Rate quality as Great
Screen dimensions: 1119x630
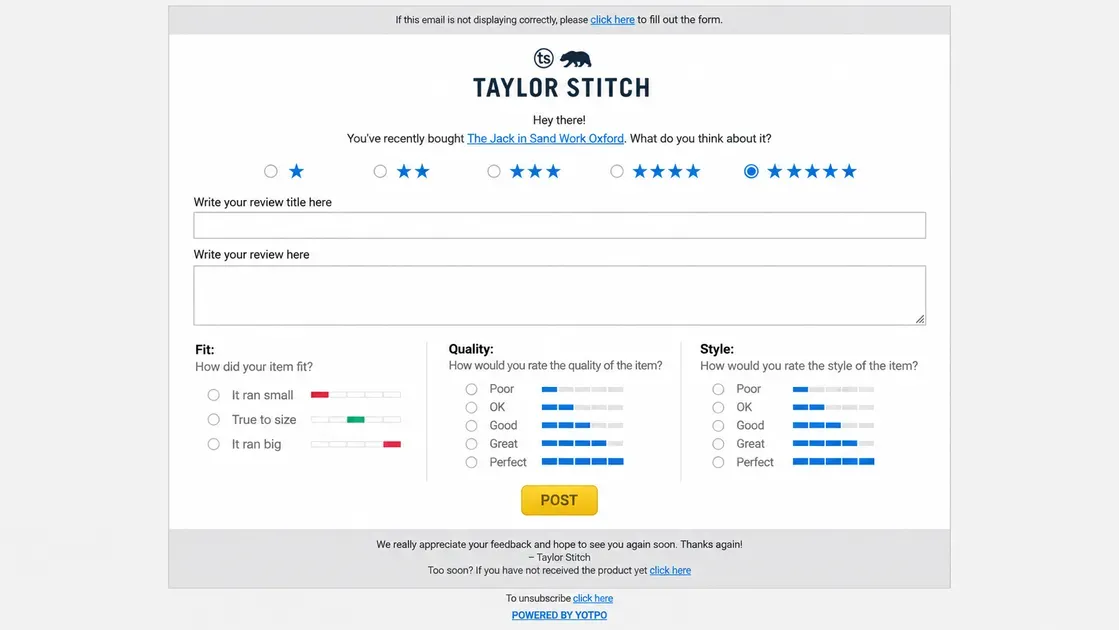471,444
